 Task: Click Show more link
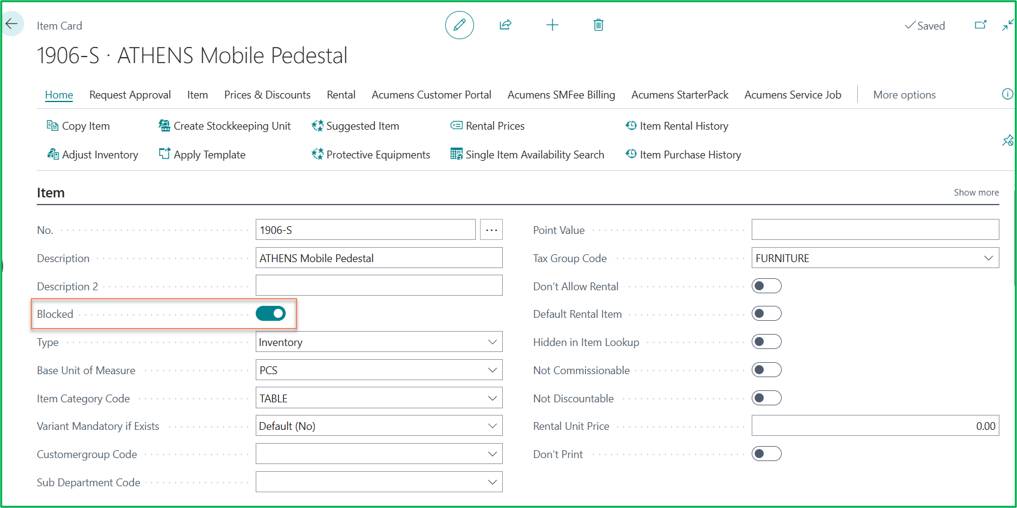[976, 193]
